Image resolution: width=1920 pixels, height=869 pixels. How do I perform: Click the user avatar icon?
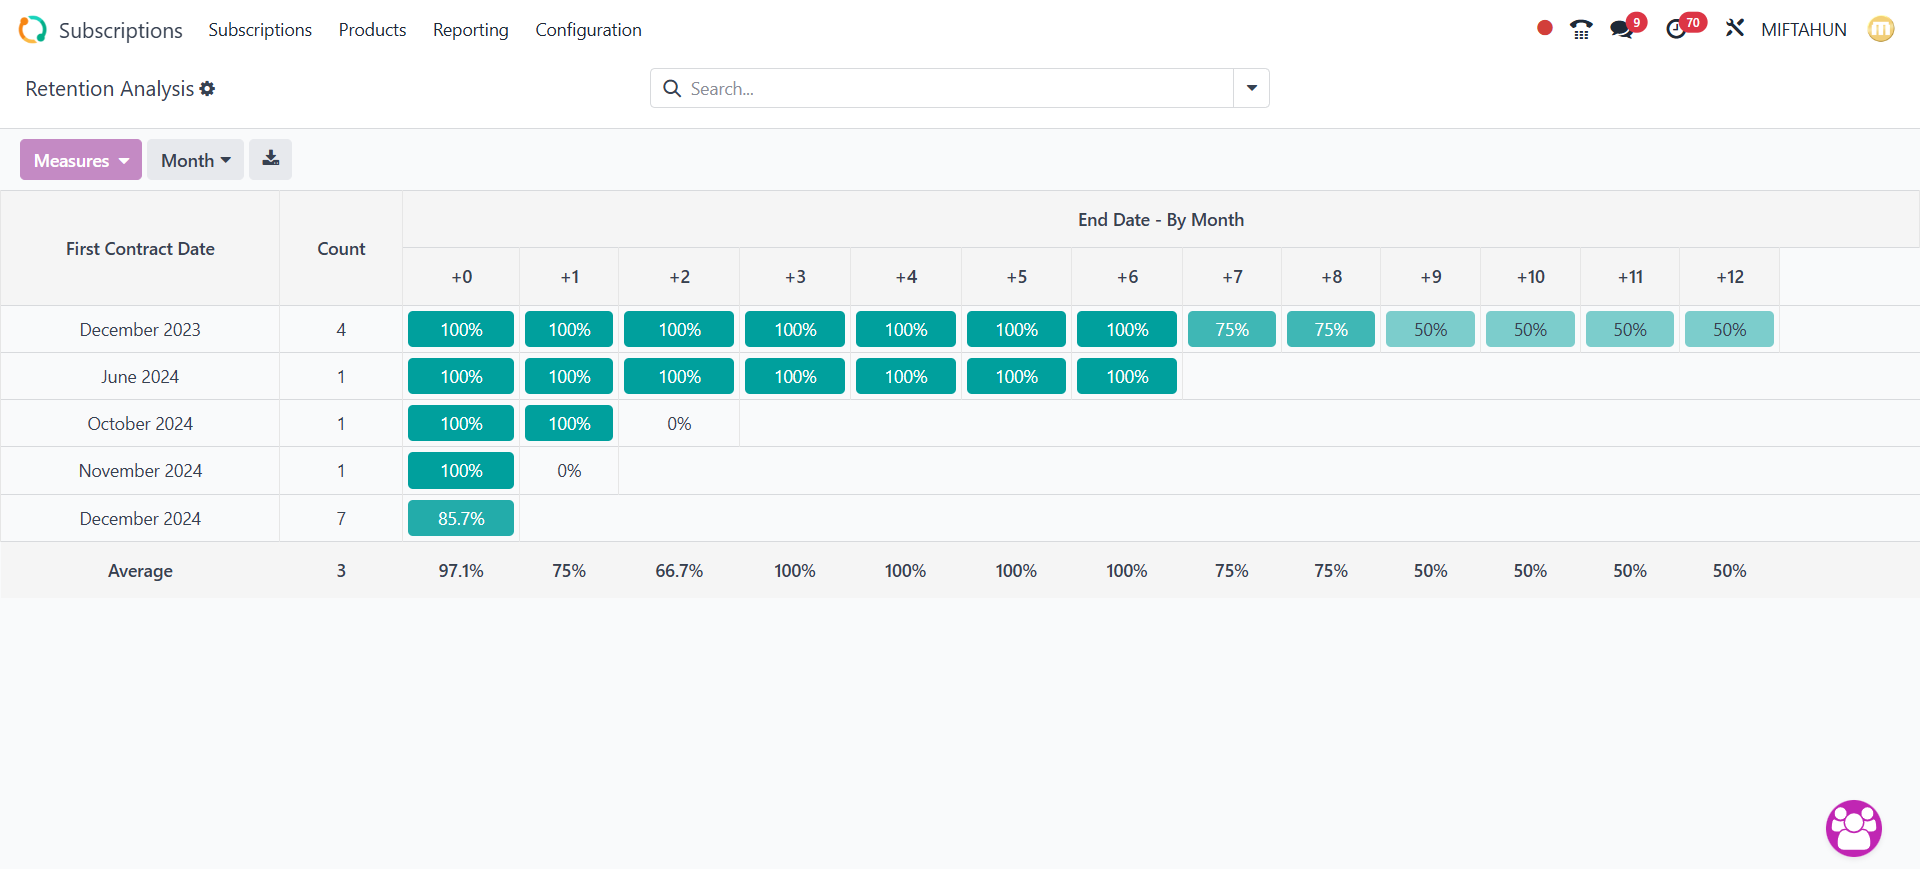pyautogui.click(x=1880, y=29)
